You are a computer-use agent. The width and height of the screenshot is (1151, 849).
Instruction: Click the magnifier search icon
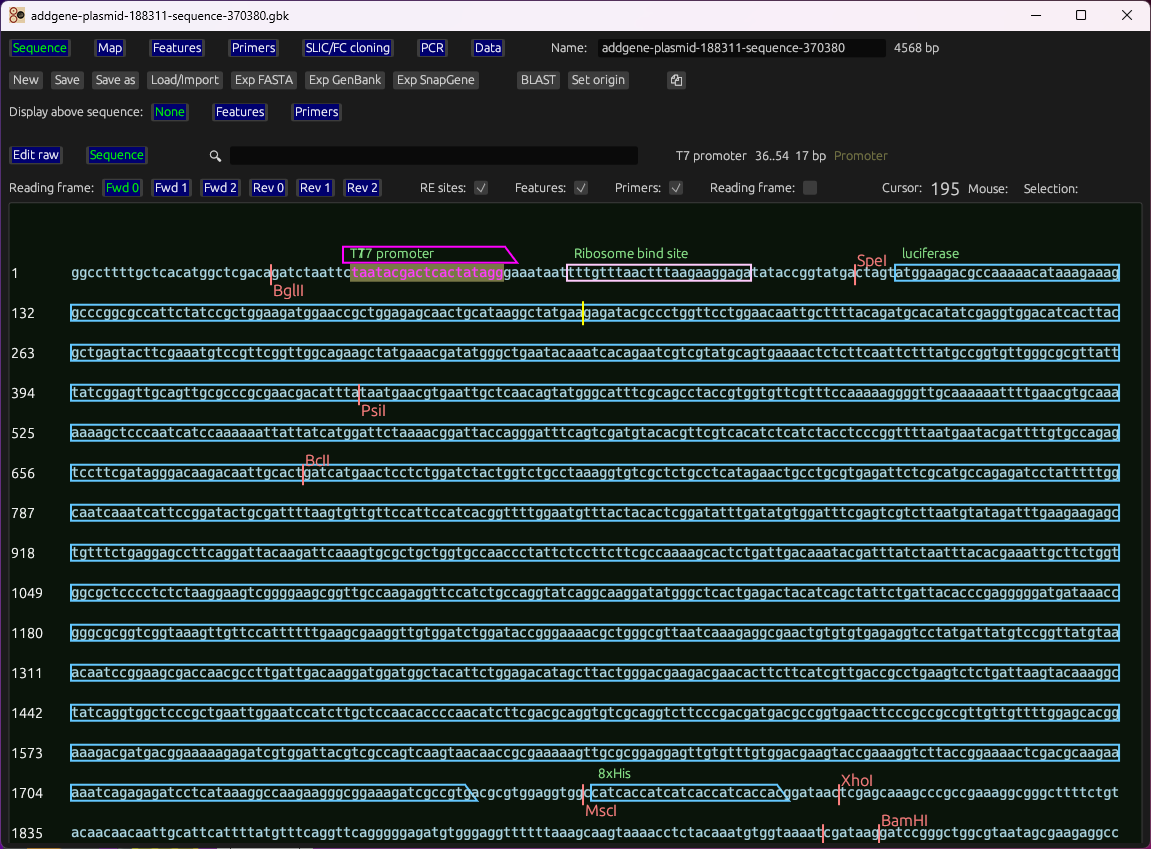[x=215, y=156]
